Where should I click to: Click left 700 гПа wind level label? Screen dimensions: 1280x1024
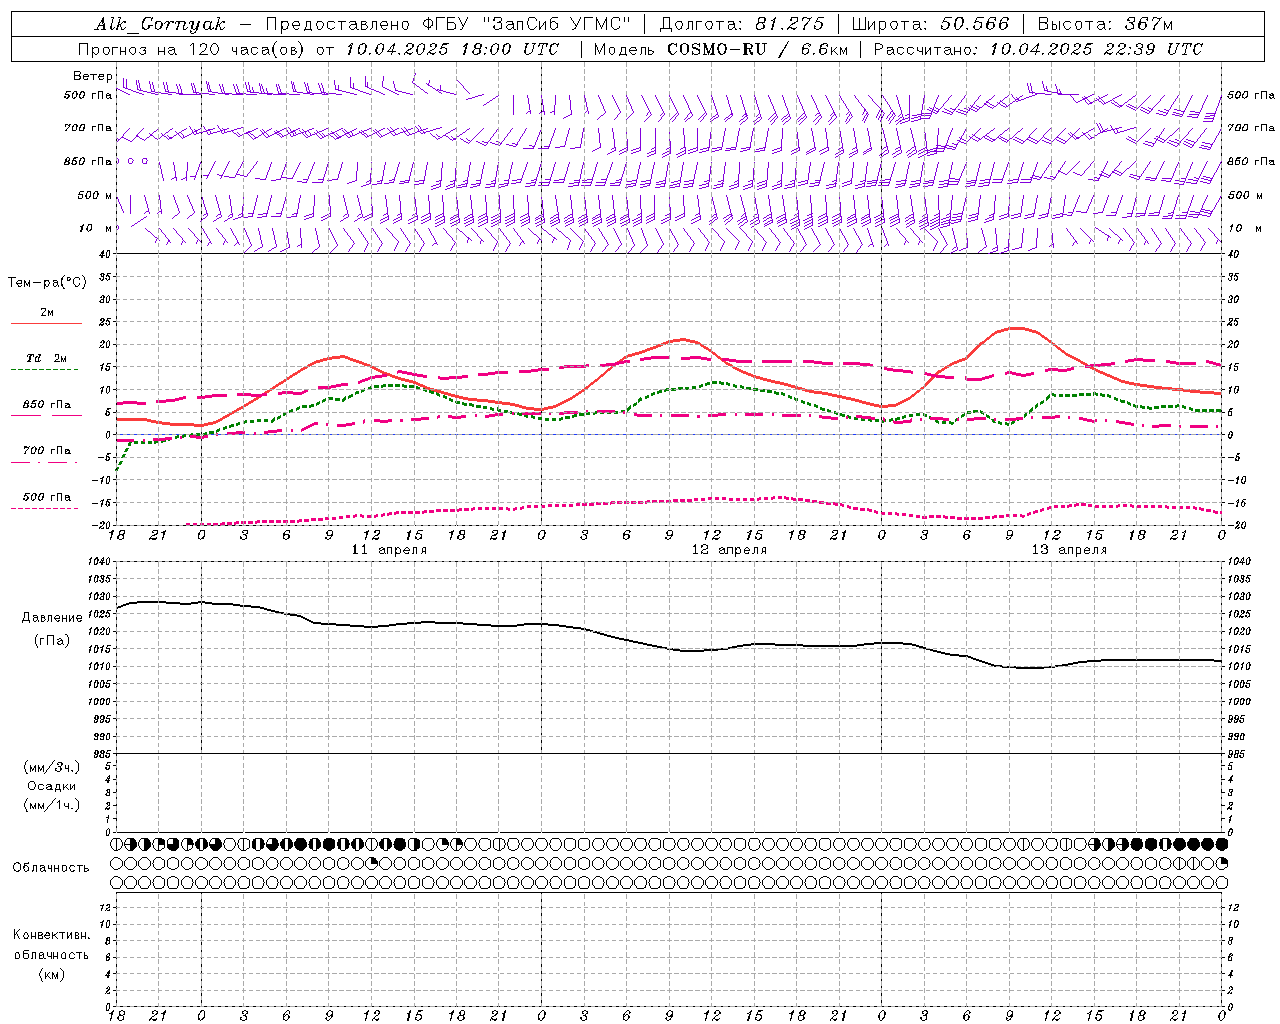pos(88,128)
